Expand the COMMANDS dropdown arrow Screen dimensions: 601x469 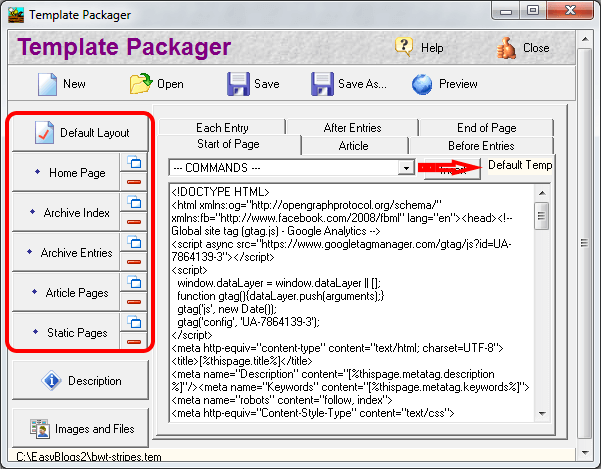click(x=406, y=168)
